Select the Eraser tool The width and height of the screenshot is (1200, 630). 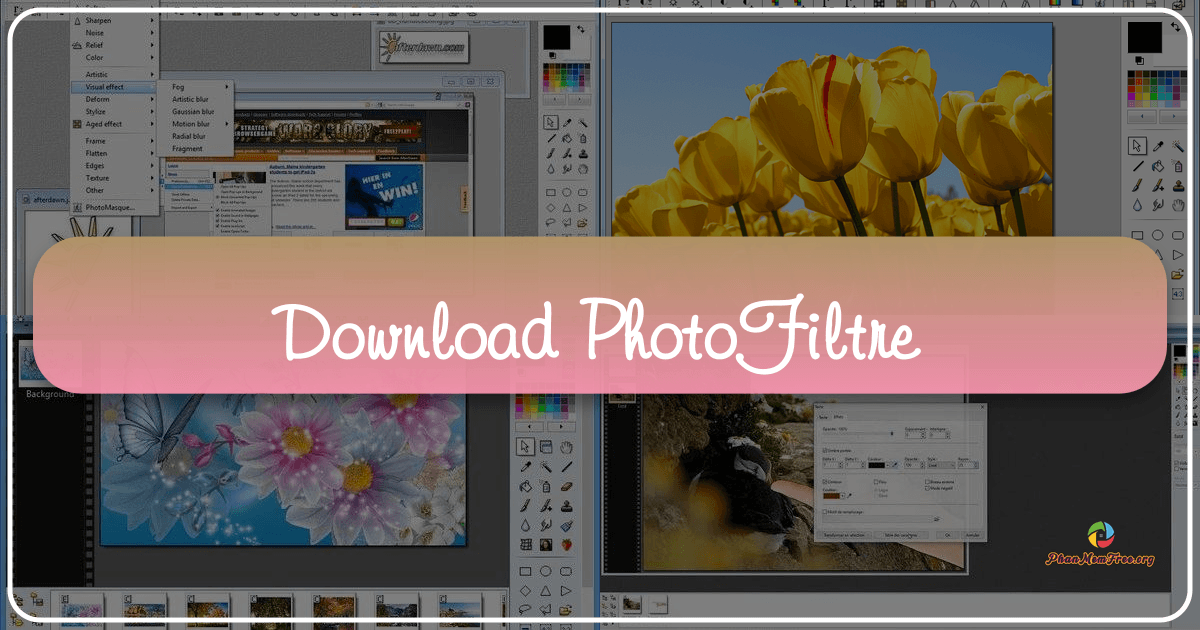[x=566, y=487]
